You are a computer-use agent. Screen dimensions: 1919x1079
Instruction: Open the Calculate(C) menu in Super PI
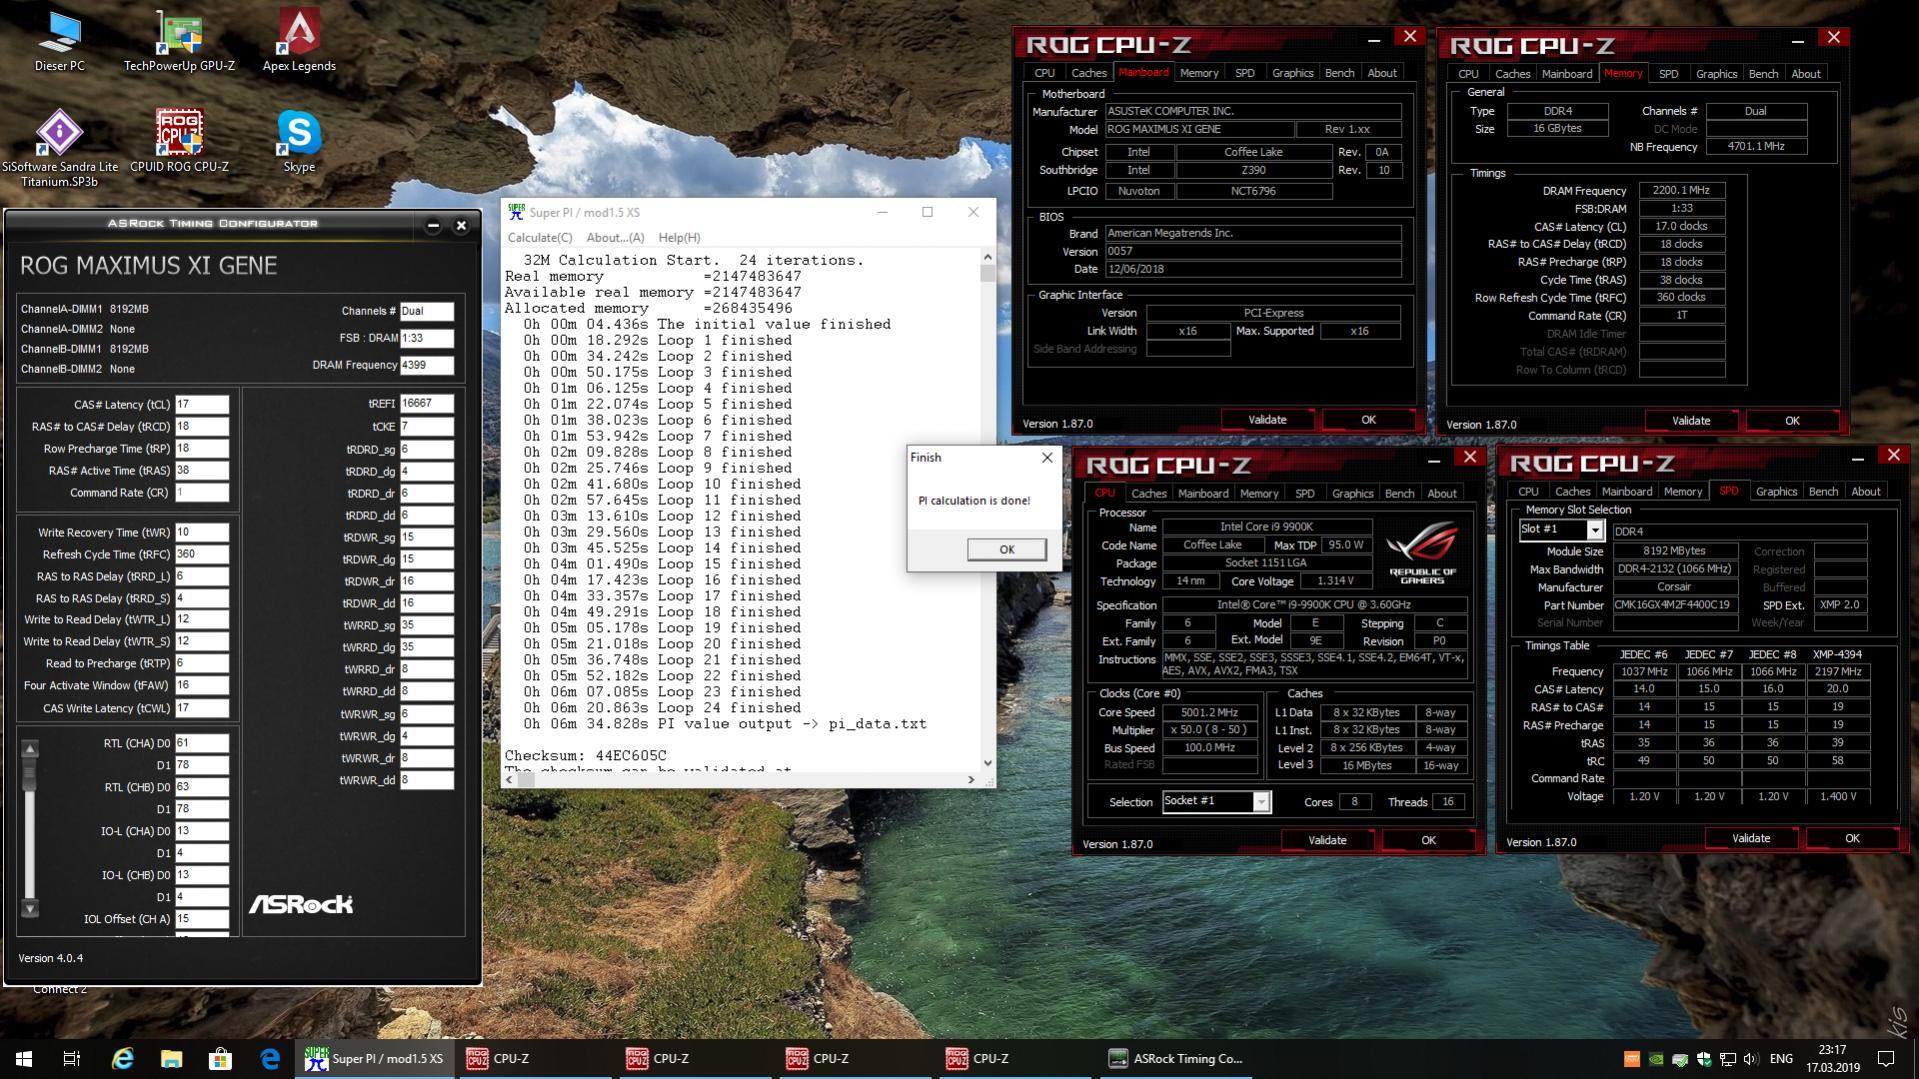540,237
